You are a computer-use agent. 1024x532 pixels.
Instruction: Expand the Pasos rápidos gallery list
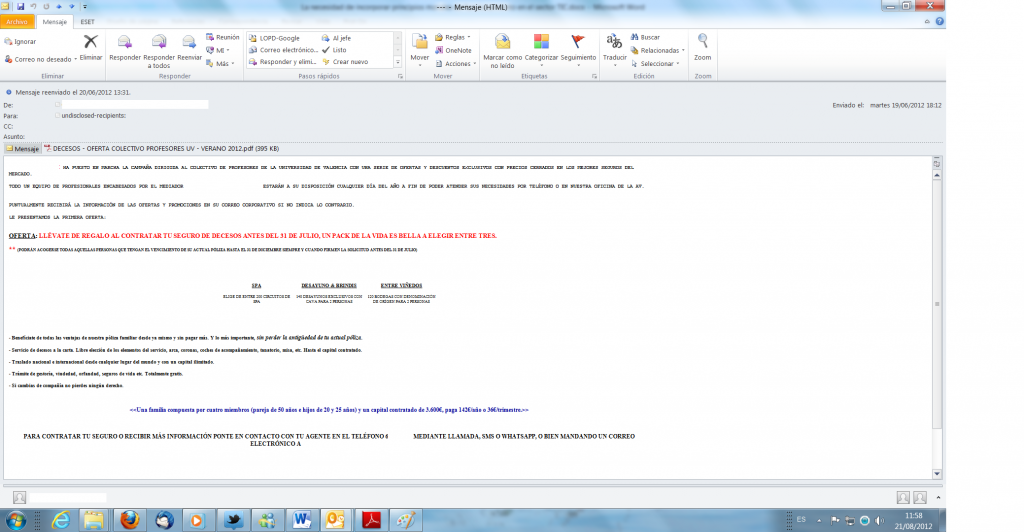point(397,62)
